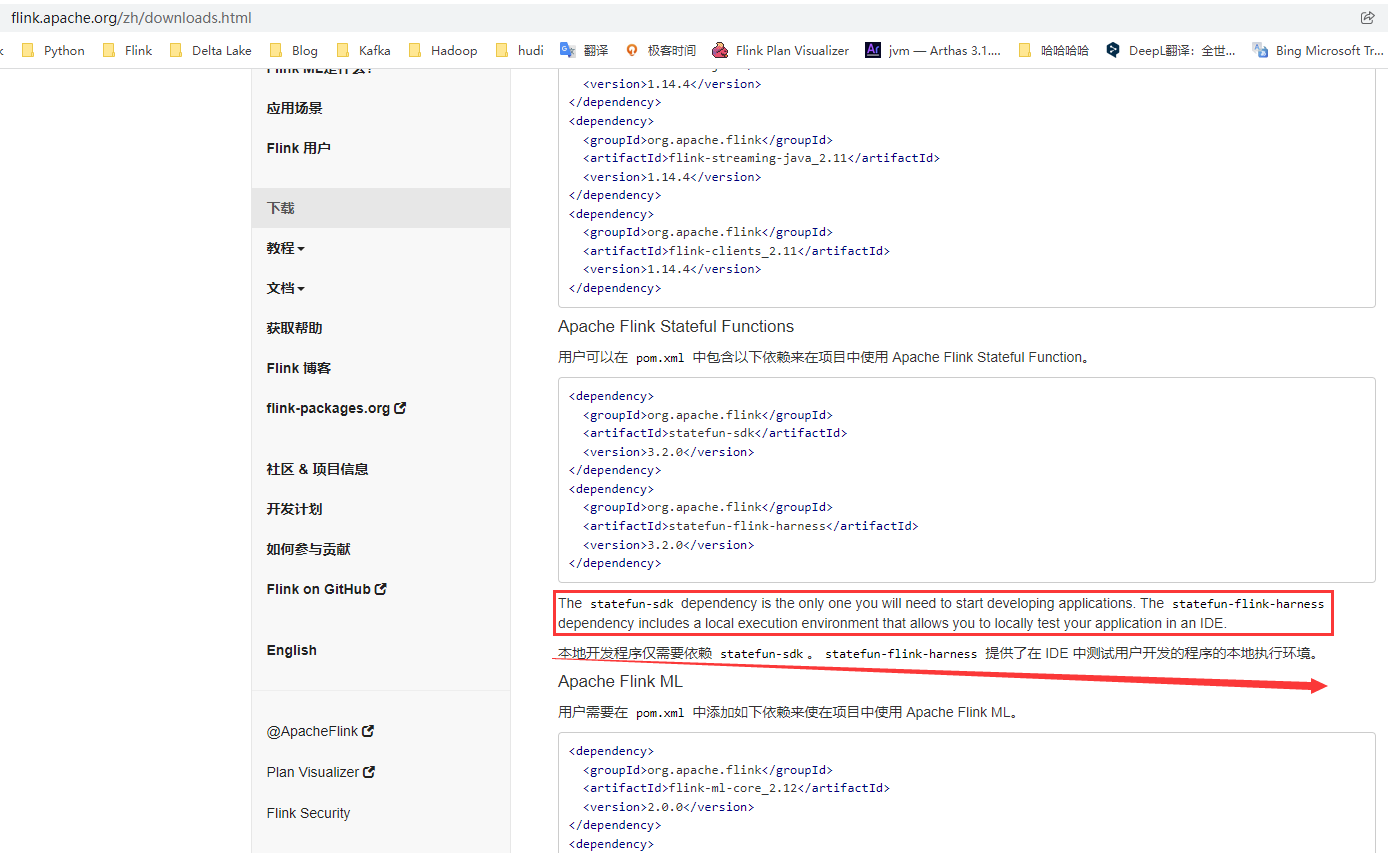Open the 开发计划 sidebar link
The width and height of the screenshot is (1388, 853).
click(x=294, y=509)
